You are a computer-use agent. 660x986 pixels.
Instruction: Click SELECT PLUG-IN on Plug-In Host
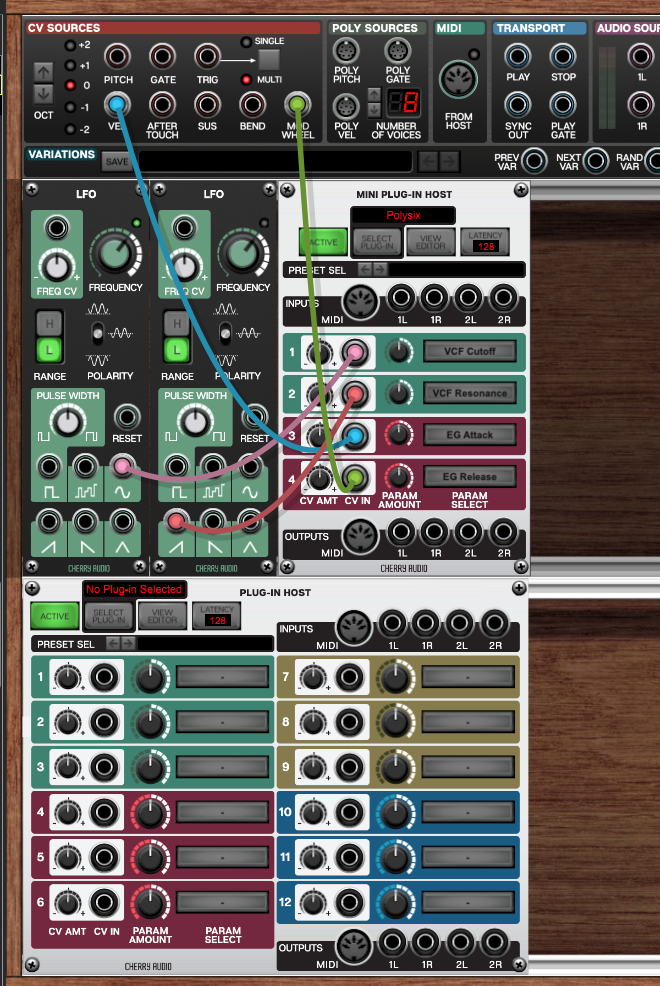[x=108, y=616]
